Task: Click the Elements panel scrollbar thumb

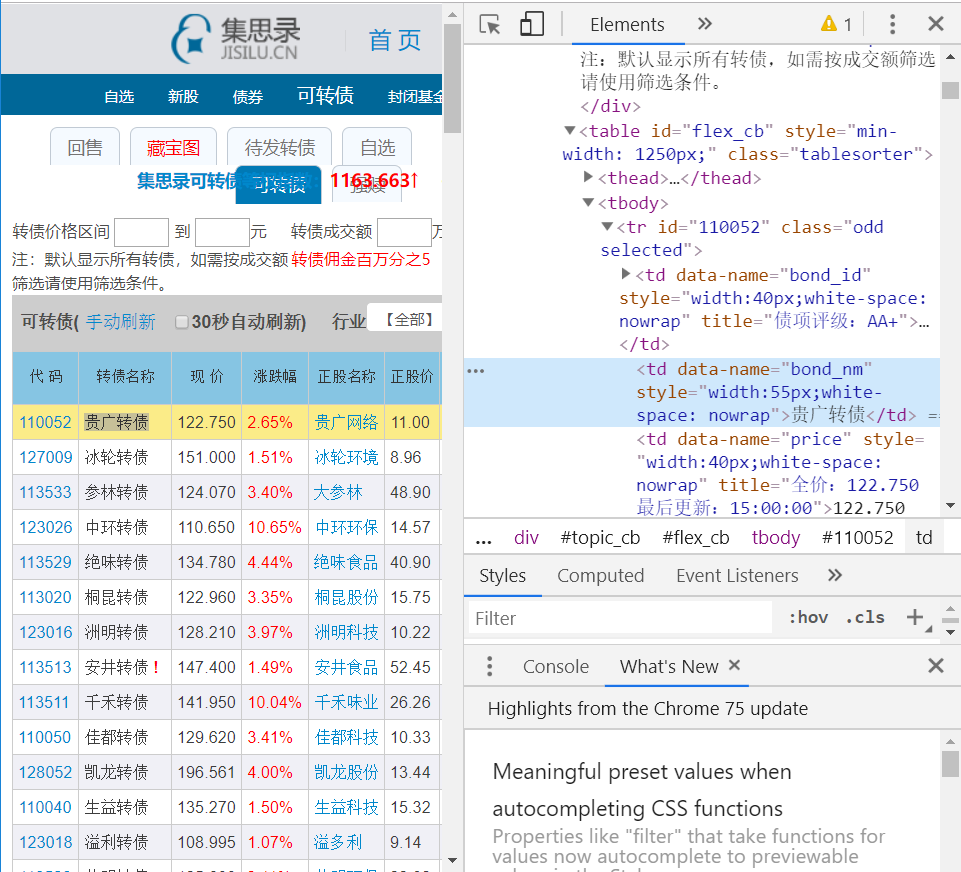Action: (x=950, y=90)
